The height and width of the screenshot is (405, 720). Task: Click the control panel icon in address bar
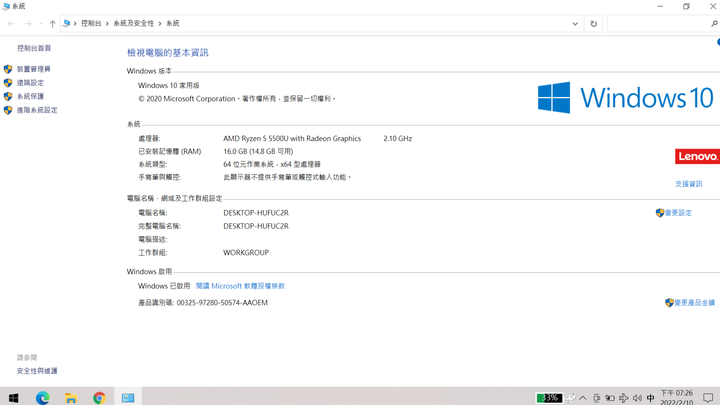pos(67,23)
